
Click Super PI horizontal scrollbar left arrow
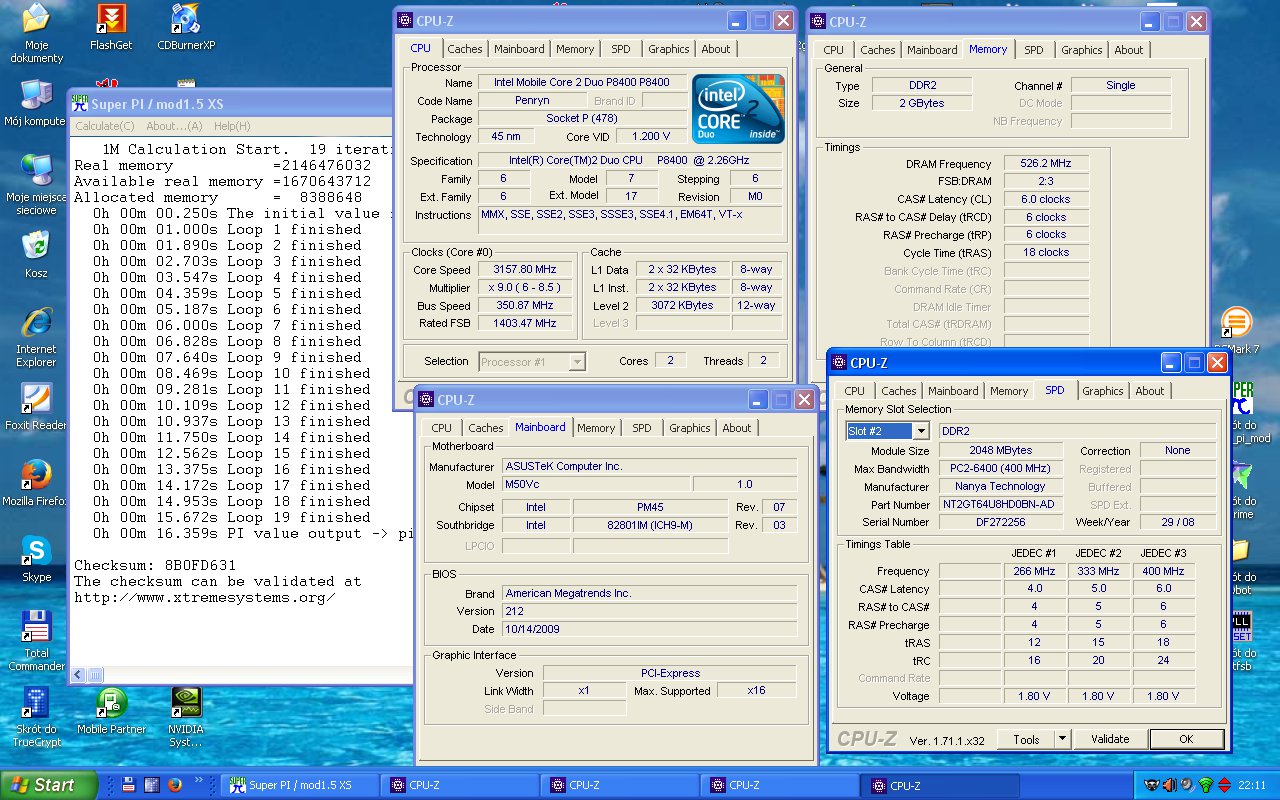[79, 674]
